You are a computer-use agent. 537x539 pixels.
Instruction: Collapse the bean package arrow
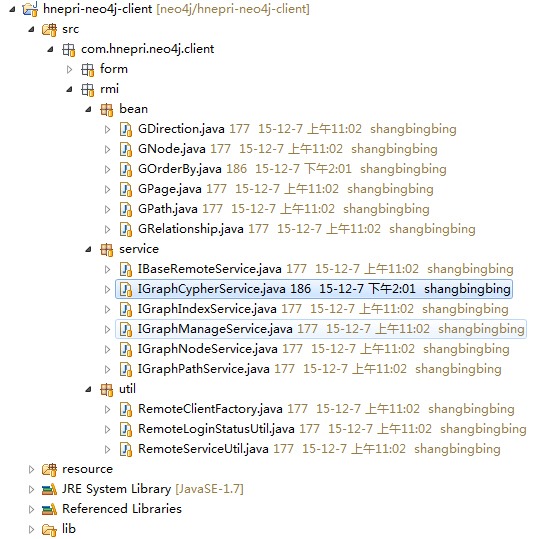click(89, 110)
